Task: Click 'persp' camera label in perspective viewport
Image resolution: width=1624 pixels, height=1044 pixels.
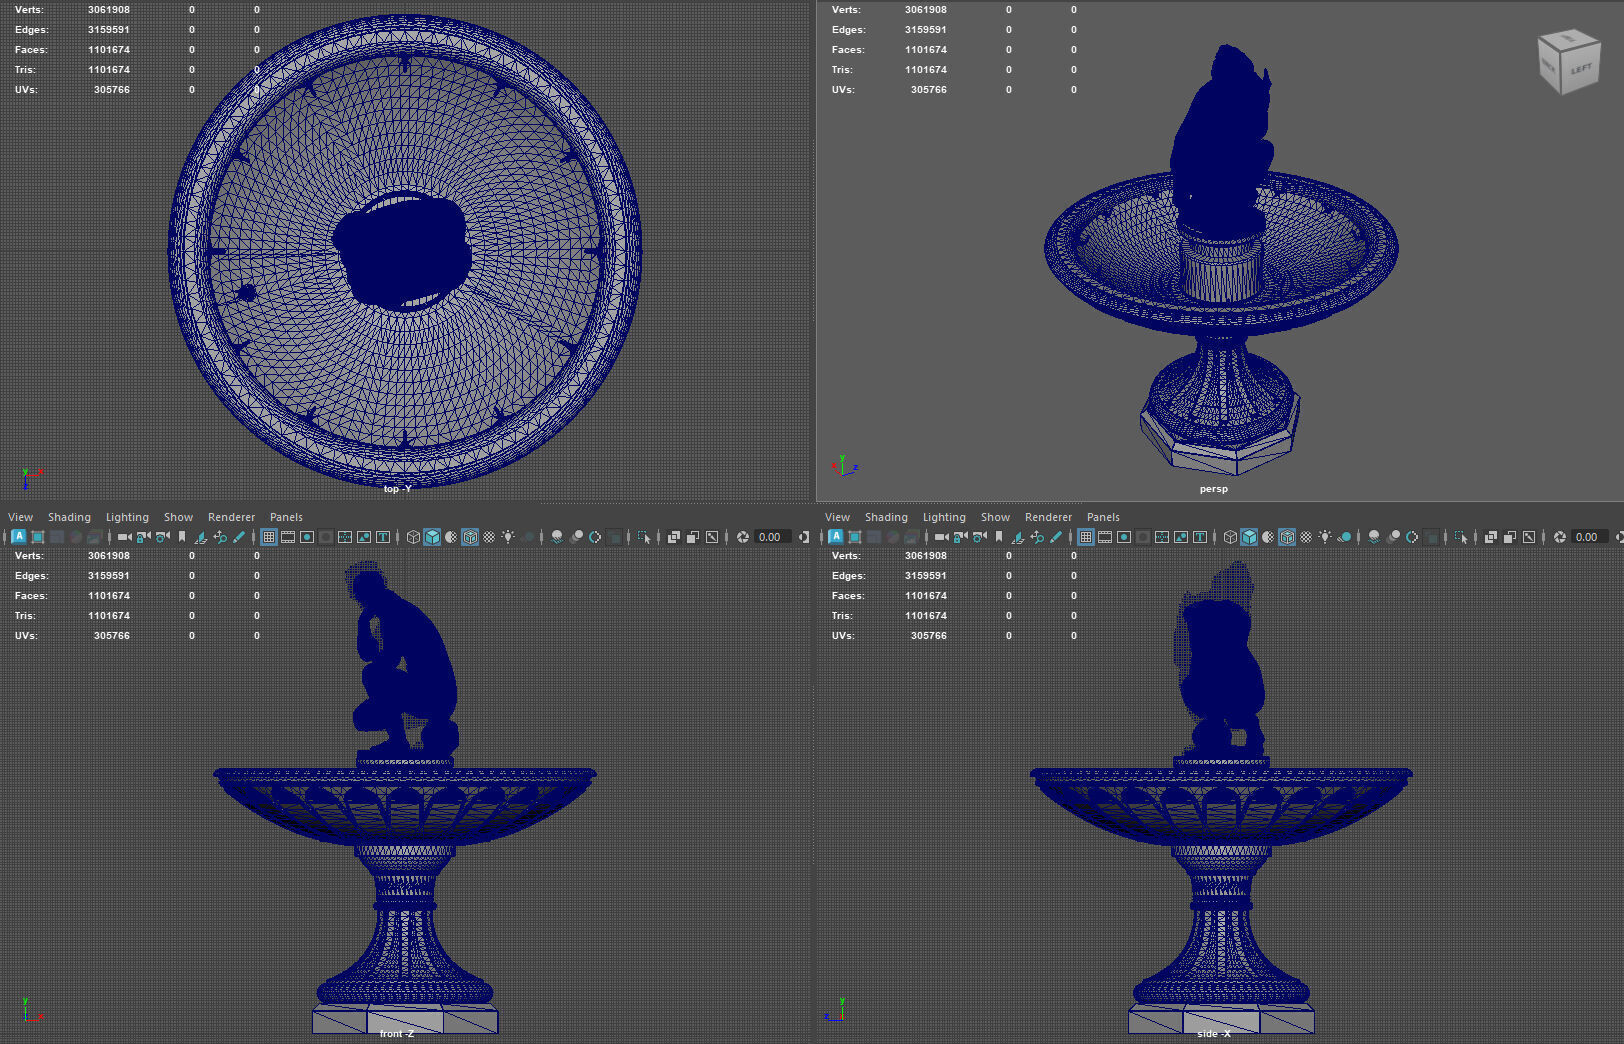Action: pyautogui.click(x=1213, y=489)
